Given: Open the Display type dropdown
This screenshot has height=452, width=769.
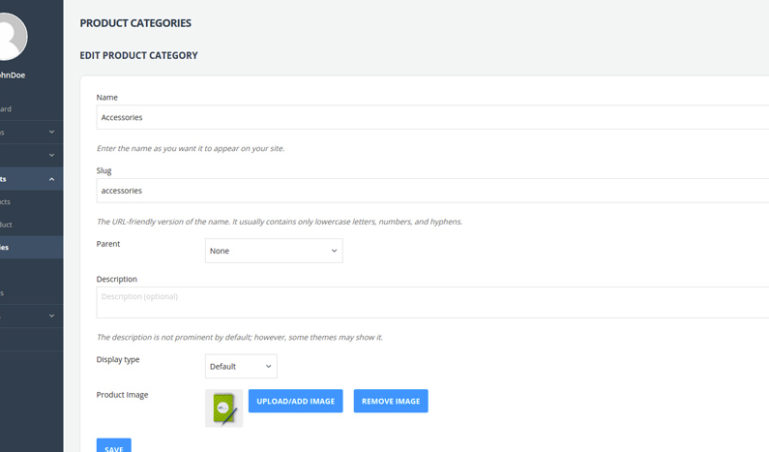Looking at the screenshot, I should tap(240, 366).
